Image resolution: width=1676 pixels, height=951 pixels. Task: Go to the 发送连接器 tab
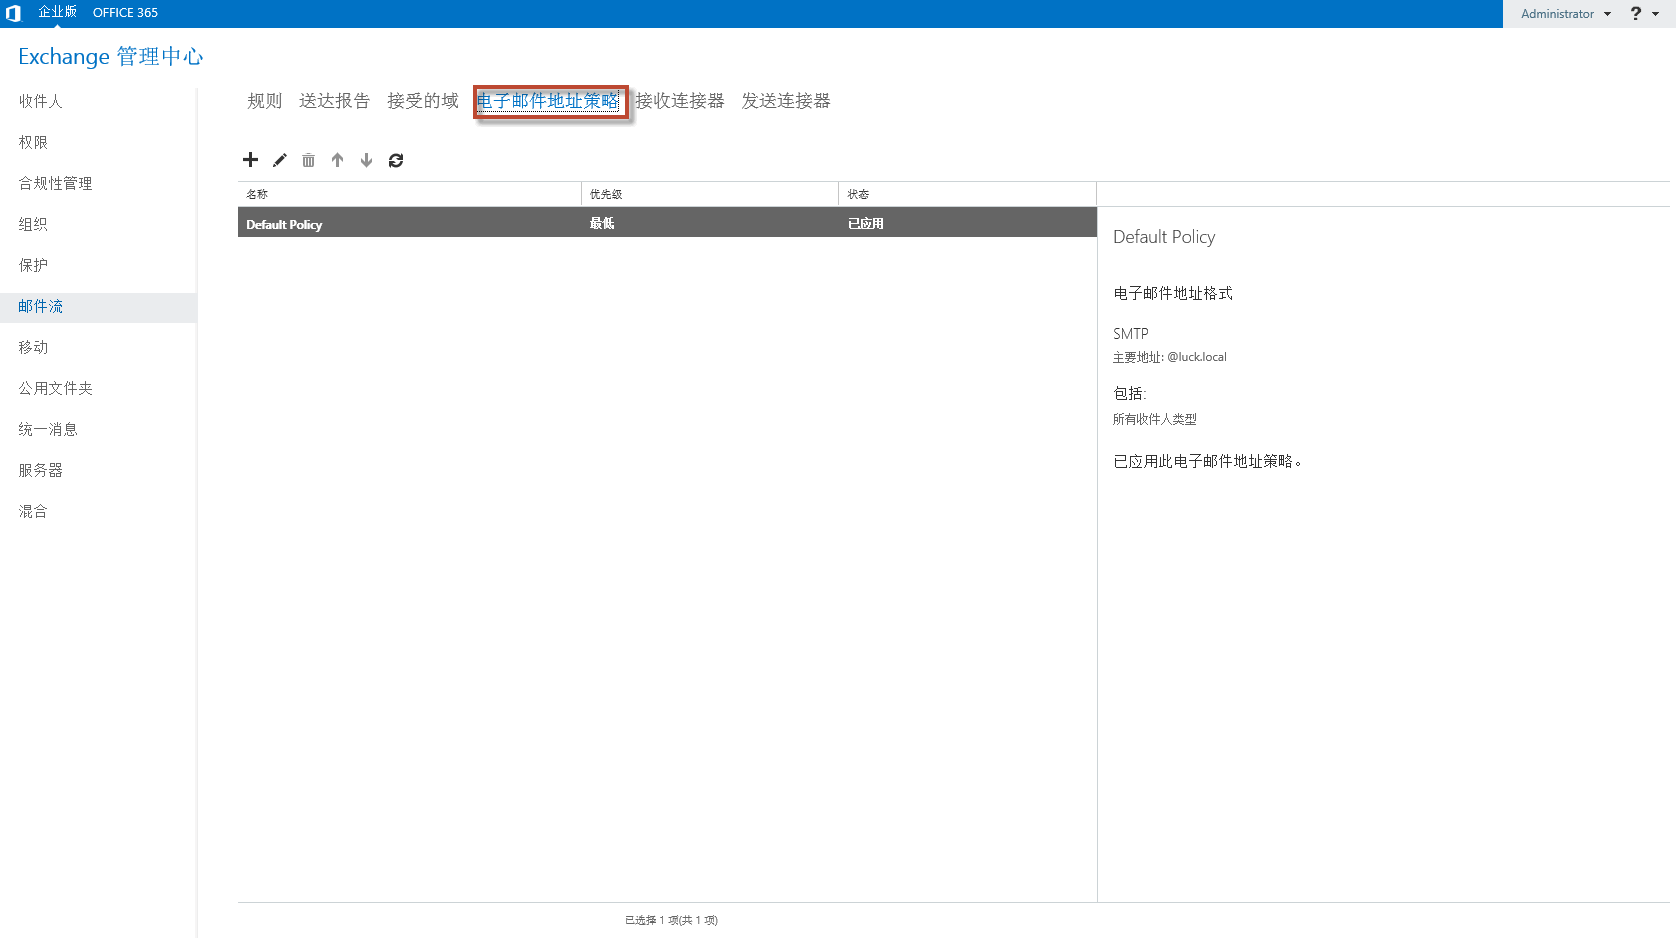click(786, 101)
